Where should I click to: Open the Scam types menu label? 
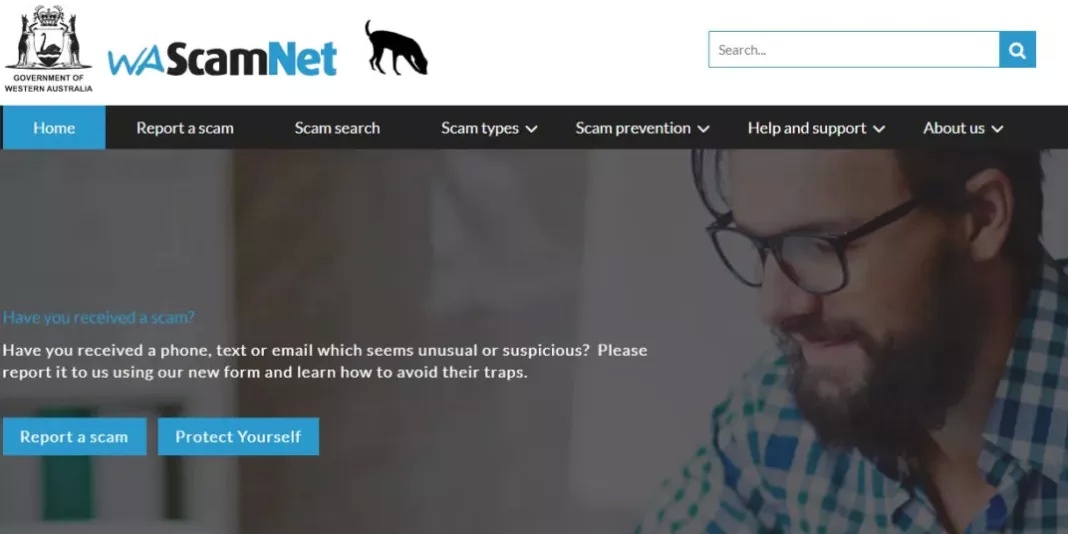pos(480,128)
